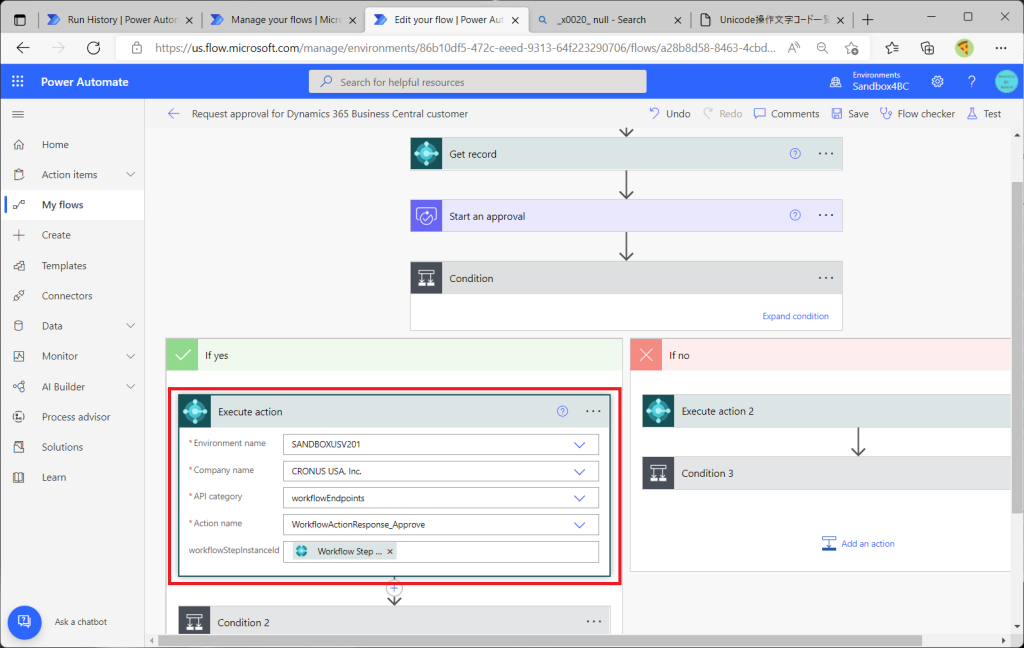Open more options for Condition step
The image size is (1024, 648).
[825, 278]
